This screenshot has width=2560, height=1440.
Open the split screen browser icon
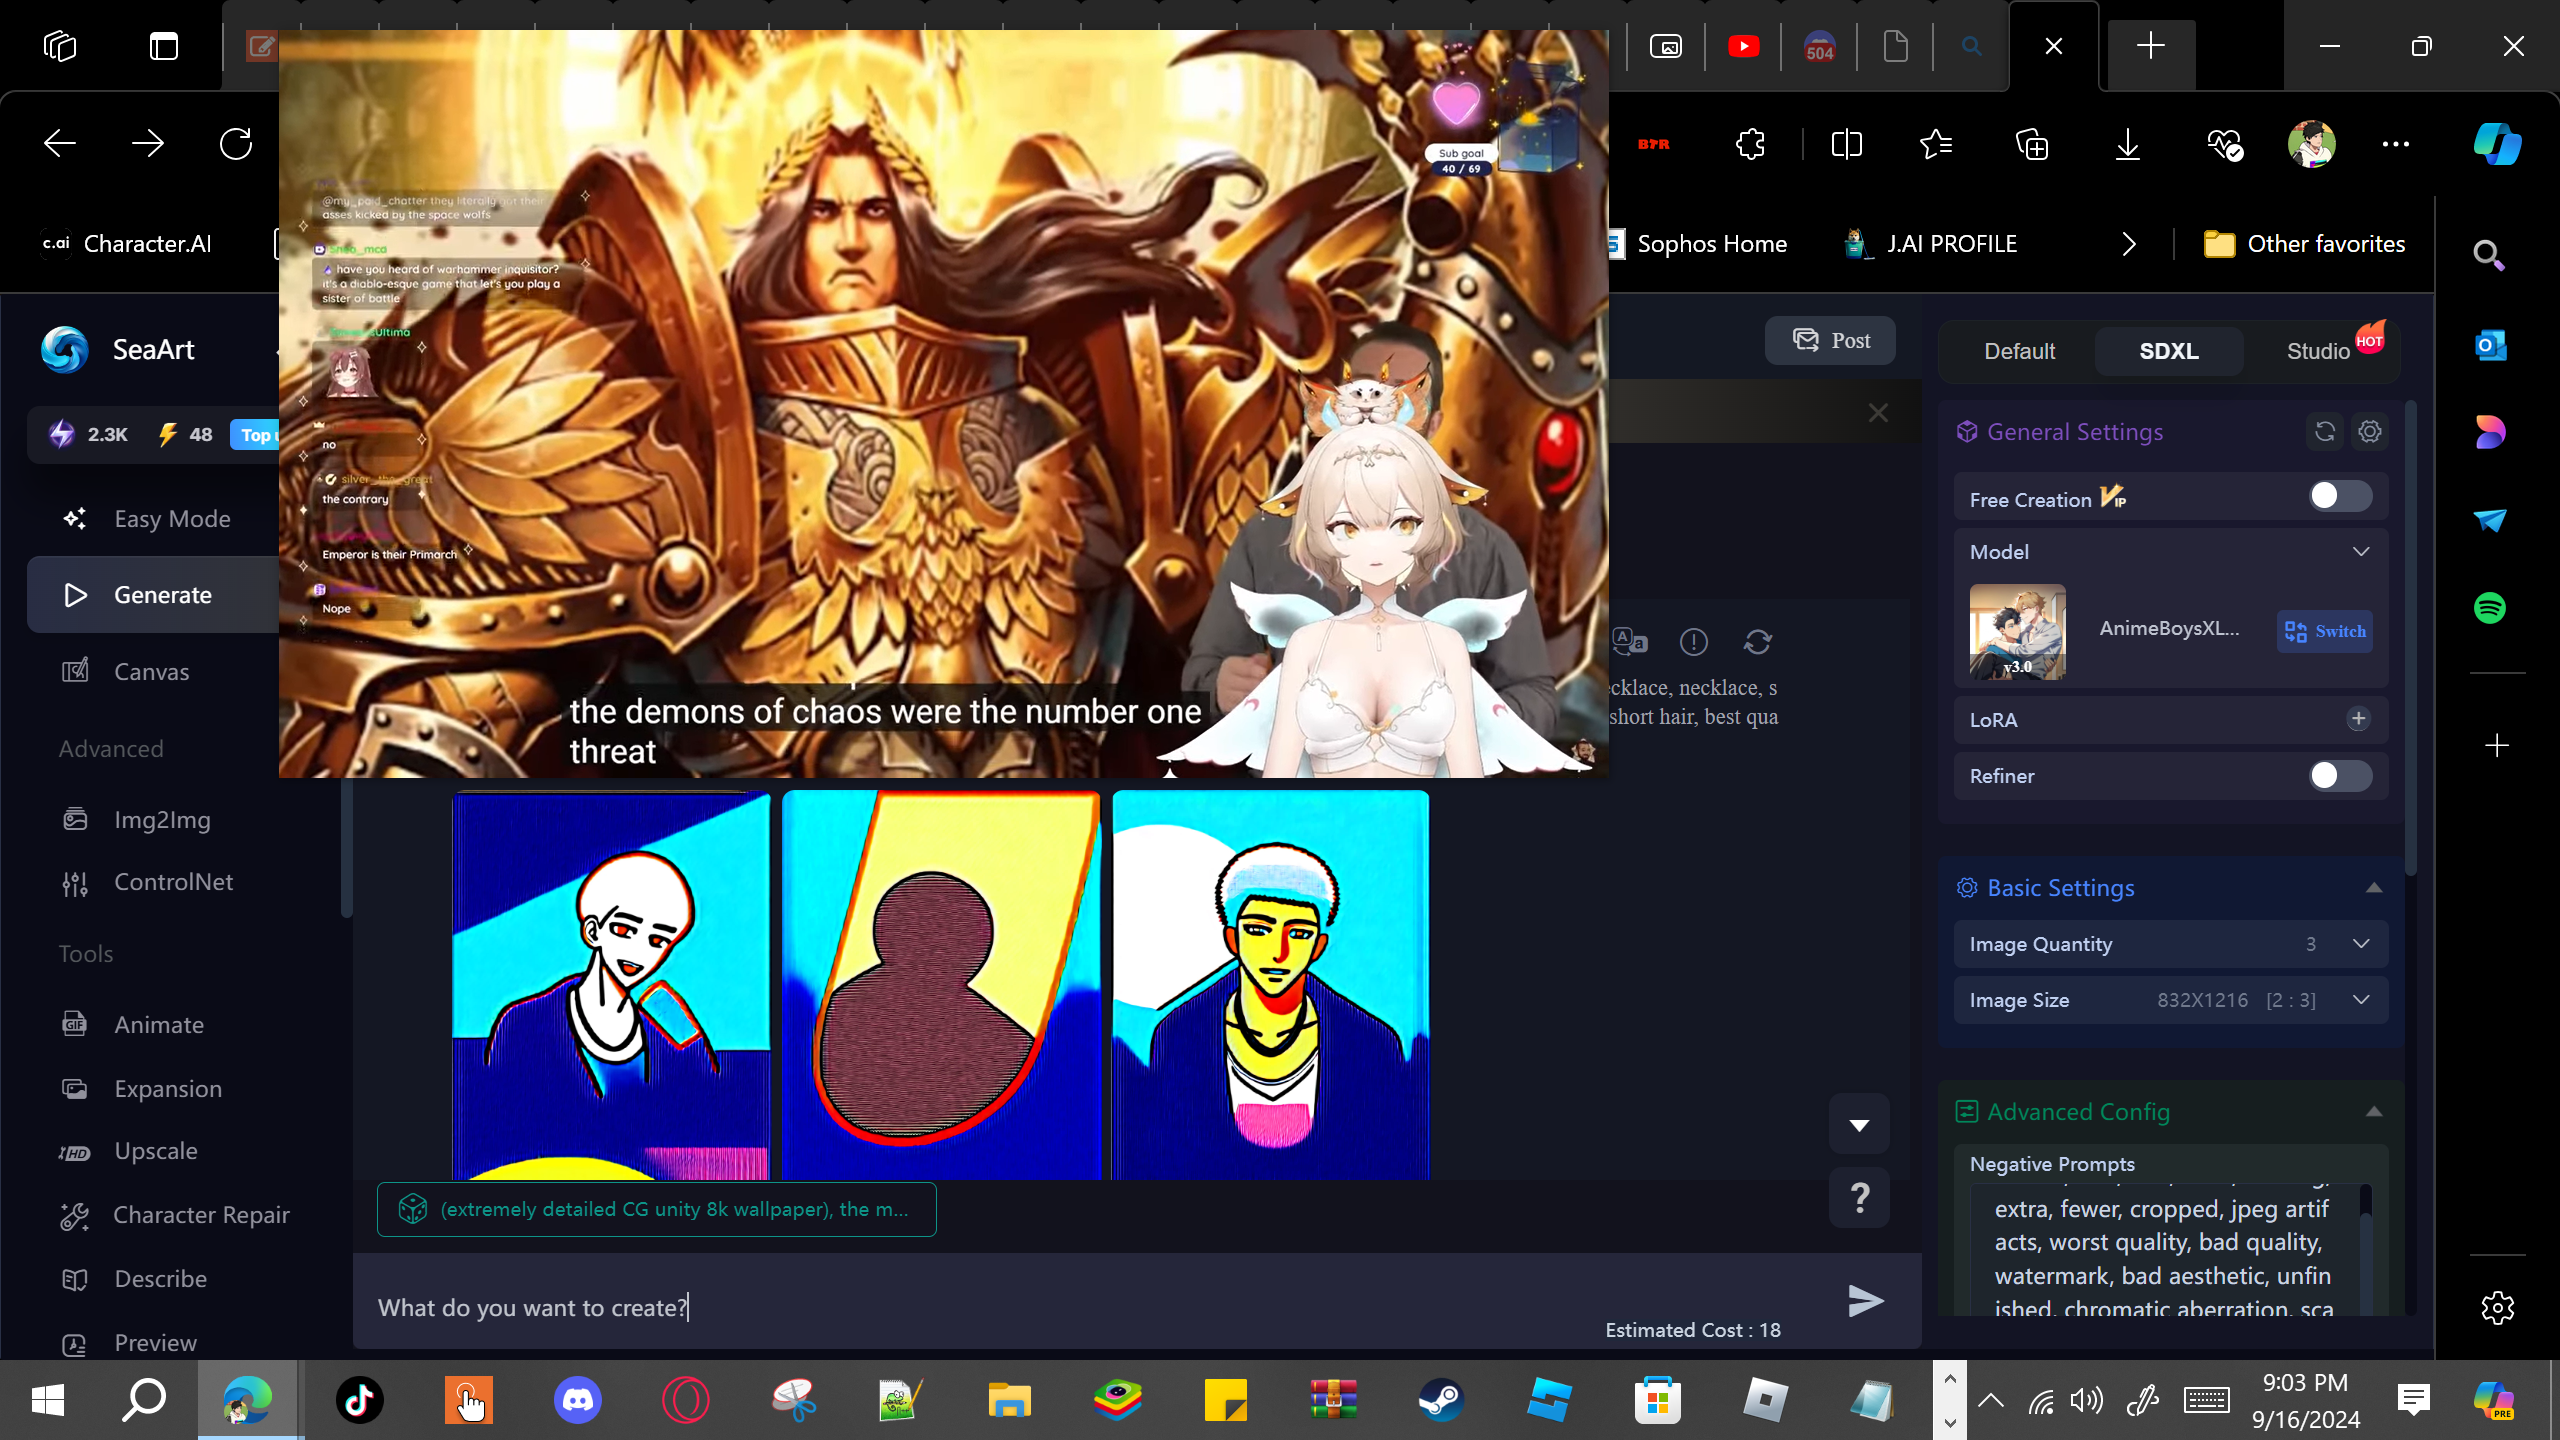1846,144
